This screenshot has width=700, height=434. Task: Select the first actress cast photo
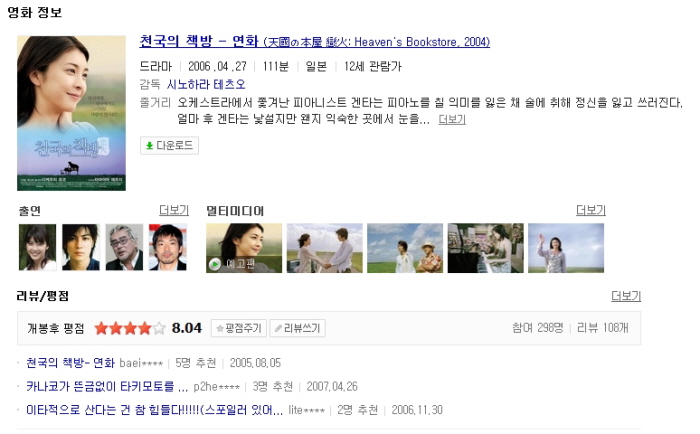38,247
